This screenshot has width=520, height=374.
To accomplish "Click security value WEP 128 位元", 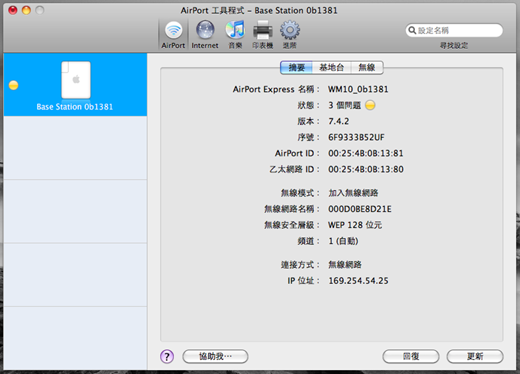I will click(x=355, y=225).
